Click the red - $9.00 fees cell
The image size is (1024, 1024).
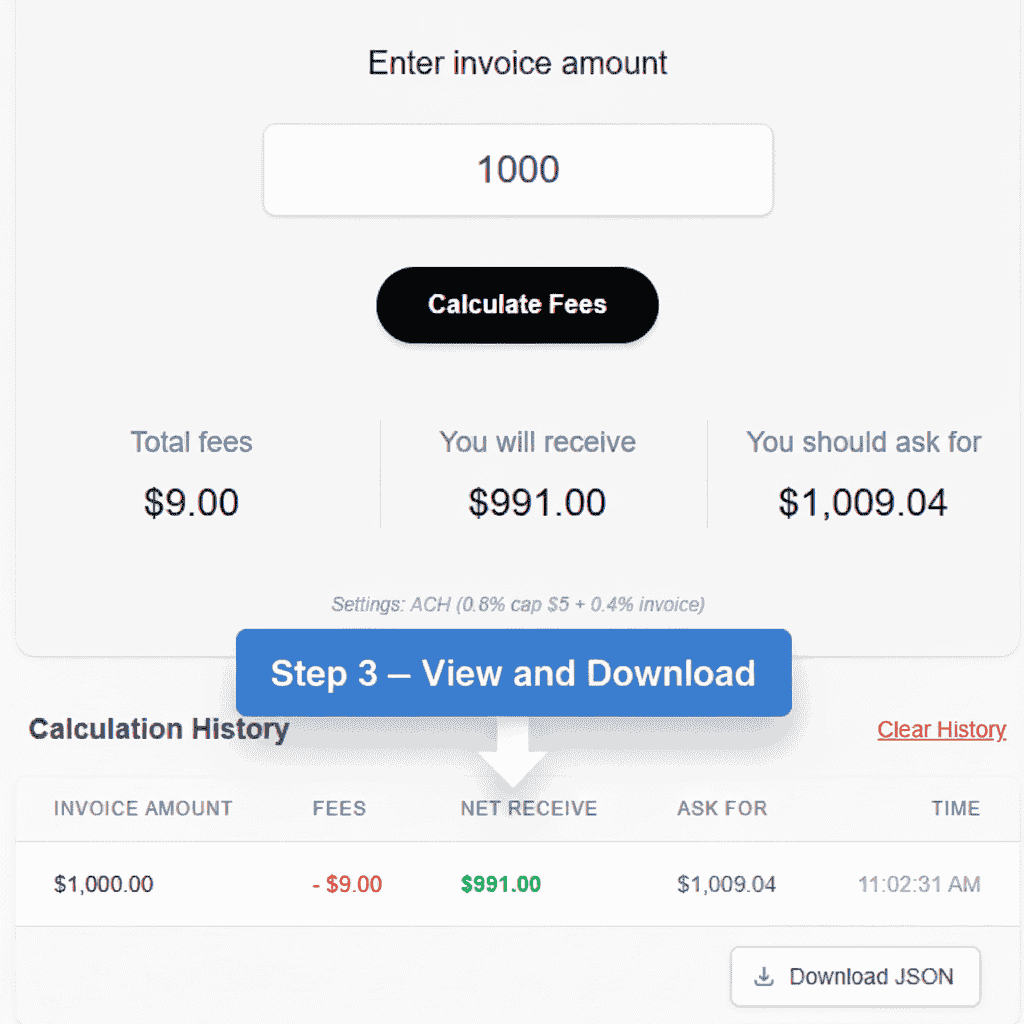click(x=347, y=884)
